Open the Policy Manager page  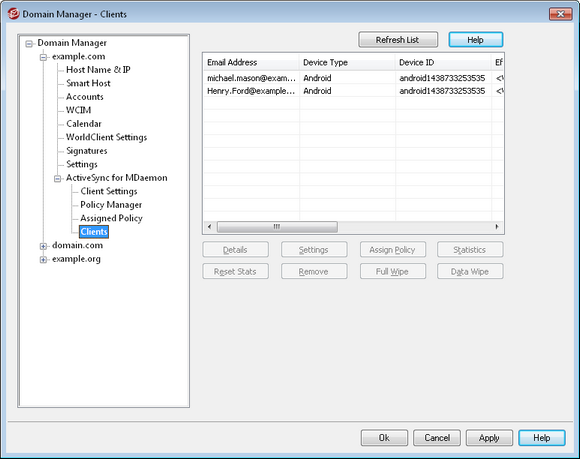point(111,205)
